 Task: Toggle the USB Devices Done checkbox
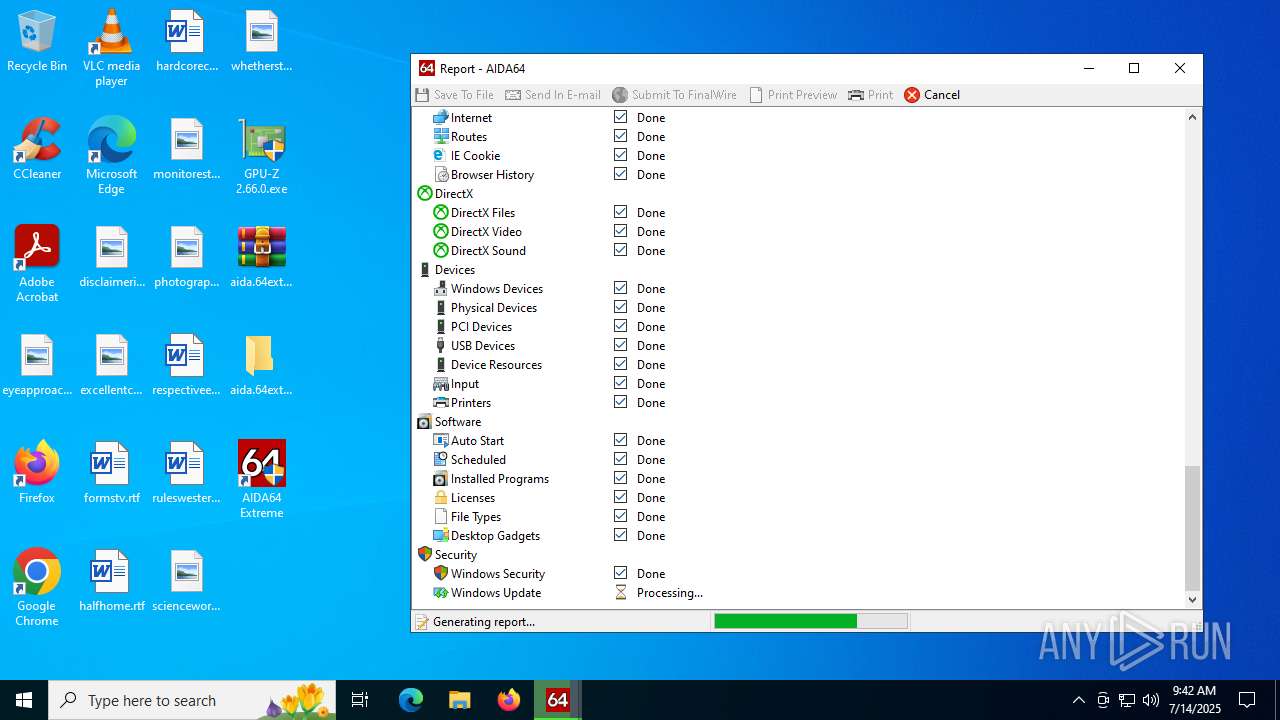coord(620,345)
